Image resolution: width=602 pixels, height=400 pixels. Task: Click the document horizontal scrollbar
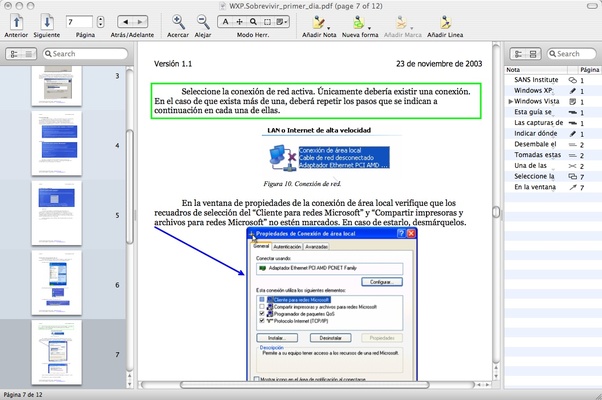point(304,385)
